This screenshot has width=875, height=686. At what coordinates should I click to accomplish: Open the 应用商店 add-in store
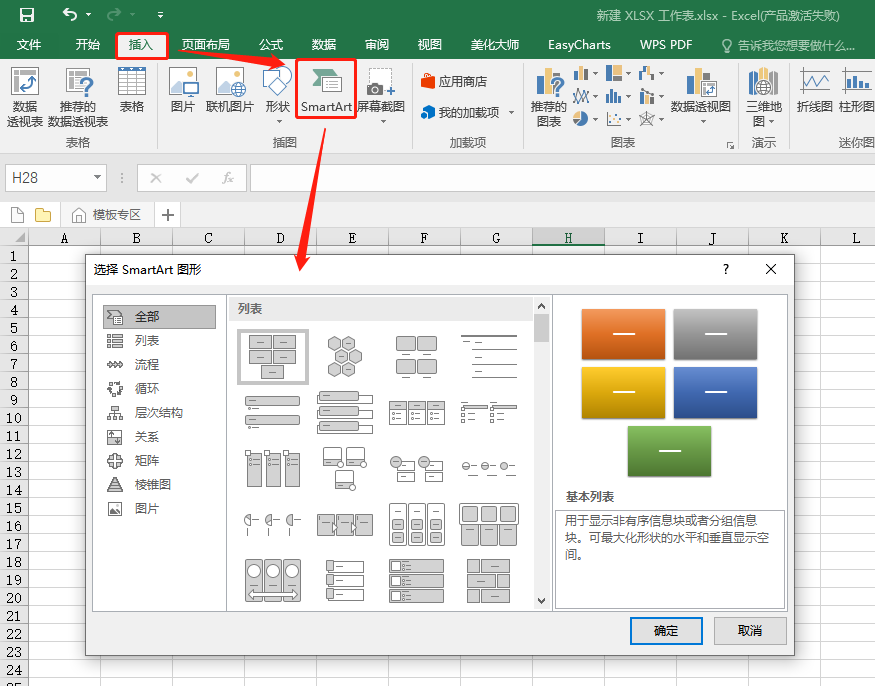click(x=454, y=81)
